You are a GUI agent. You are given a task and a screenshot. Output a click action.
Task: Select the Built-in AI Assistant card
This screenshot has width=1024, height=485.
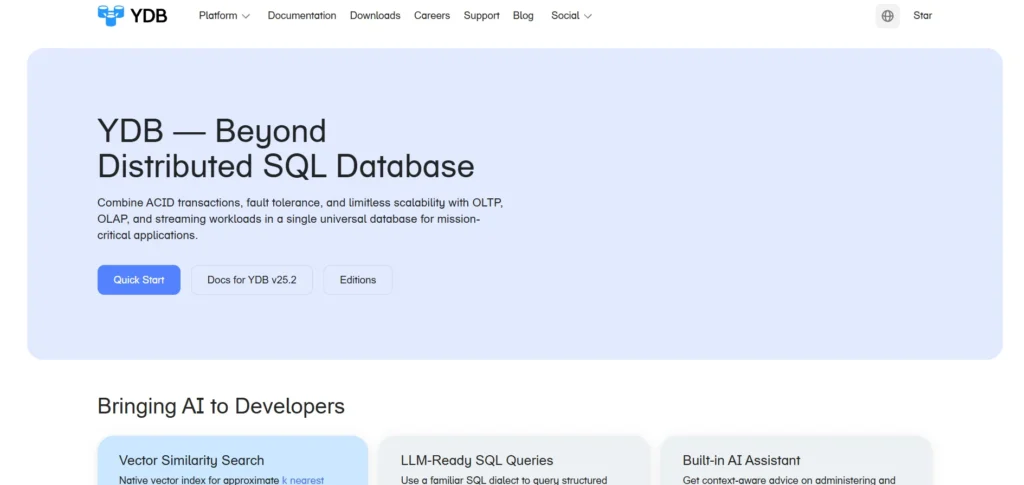796,460
